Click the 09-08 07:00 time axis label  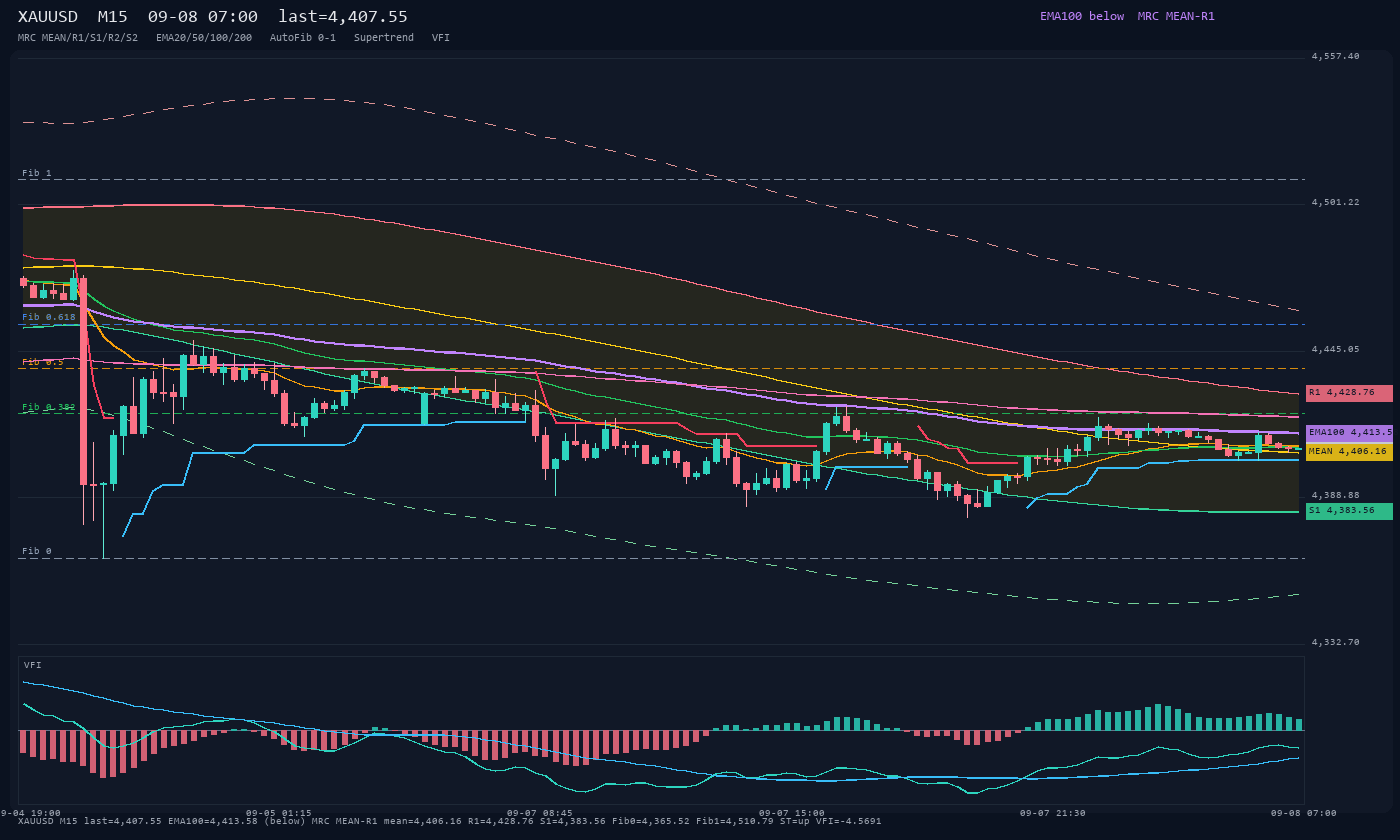click(1304, 813)
